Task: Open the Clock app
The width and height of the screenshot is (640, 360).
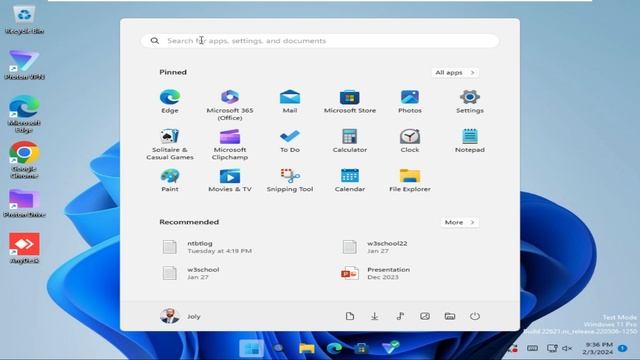Action: click(410, 141)
